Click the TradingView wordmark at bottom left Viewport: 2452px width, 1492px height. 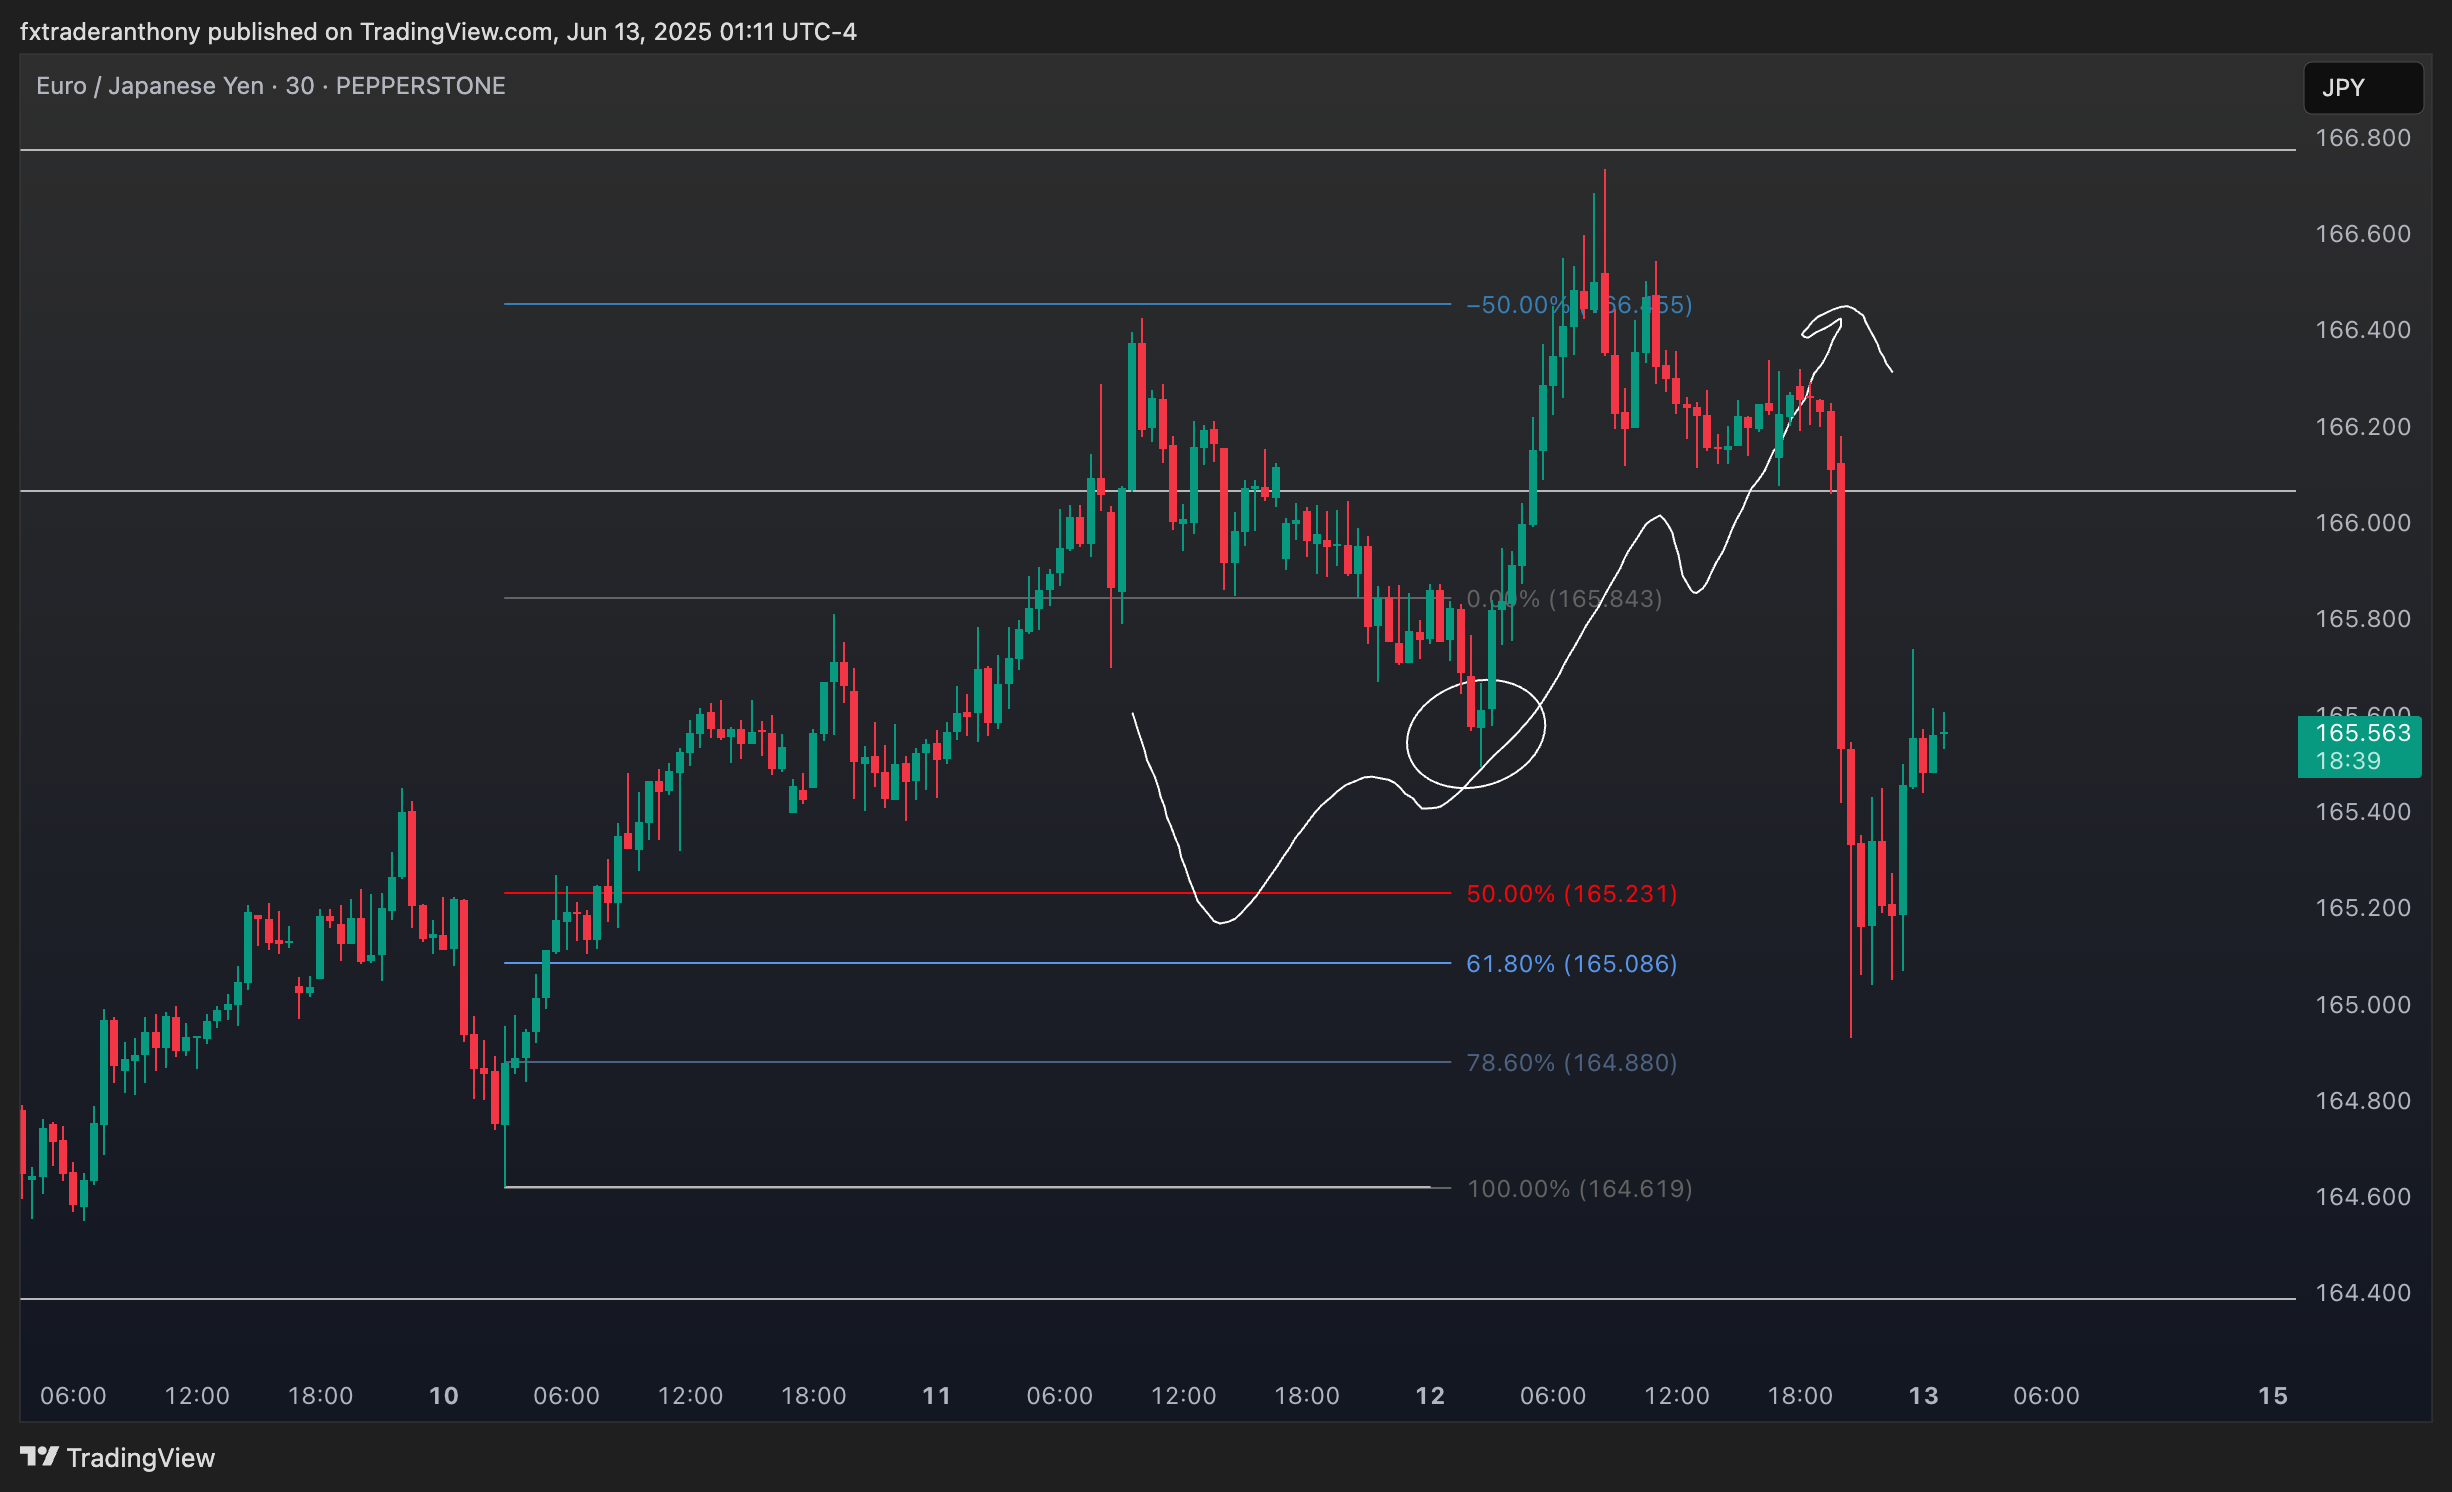point(141,1458)
